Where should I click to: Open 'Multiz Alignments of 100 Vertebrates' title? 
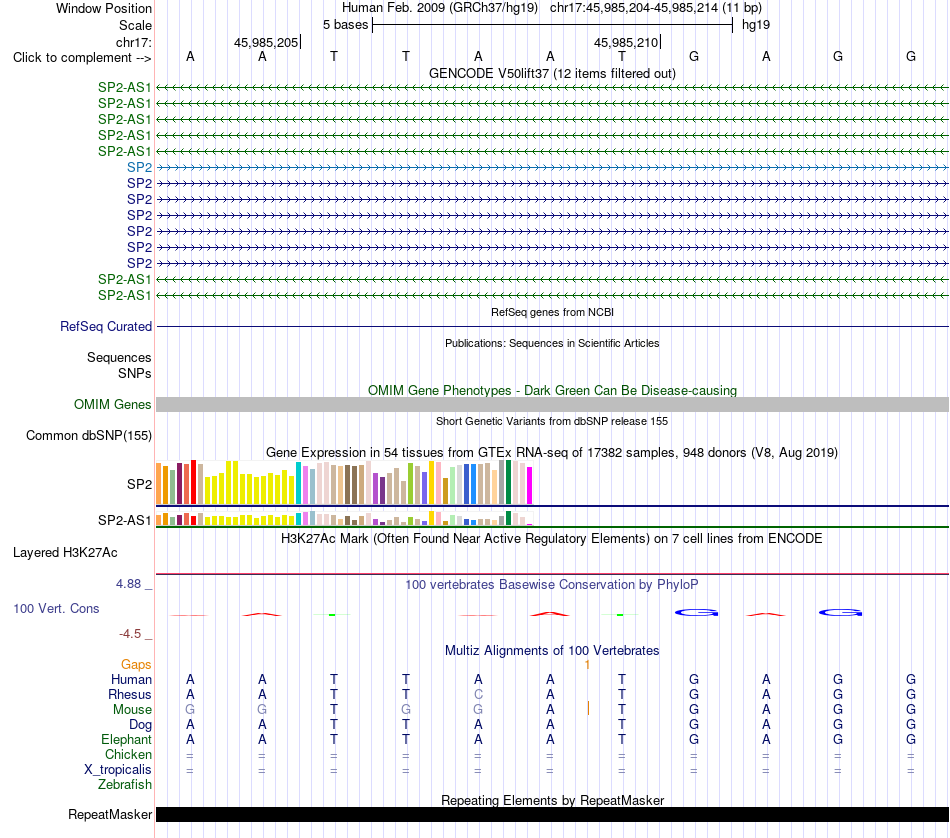tap(552, 651)
